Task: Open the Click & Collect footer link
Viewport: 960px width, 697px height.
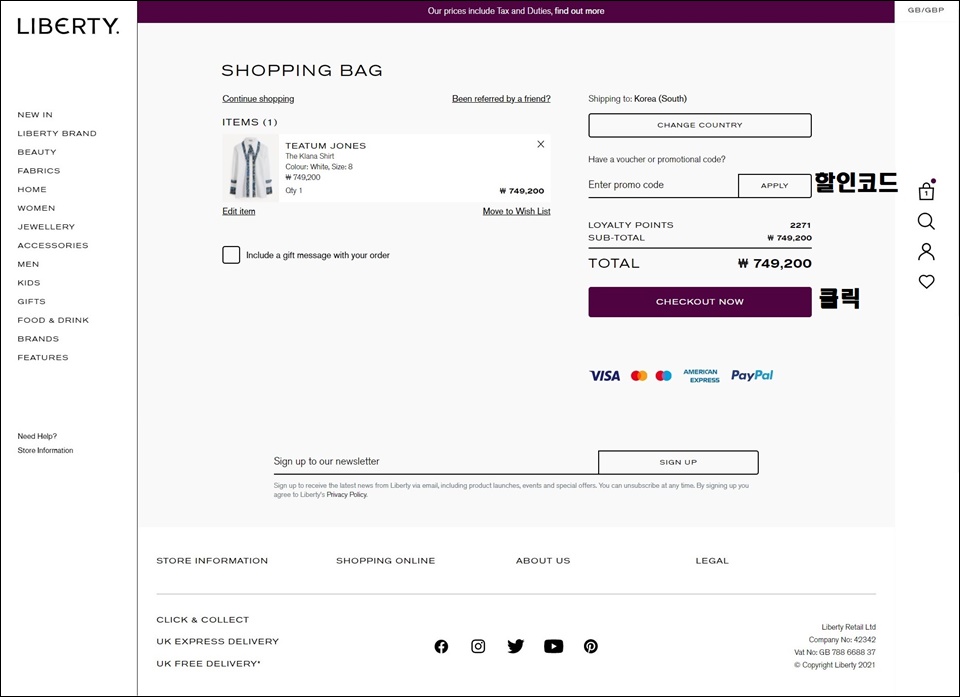Action: click(x=203, y=620)
